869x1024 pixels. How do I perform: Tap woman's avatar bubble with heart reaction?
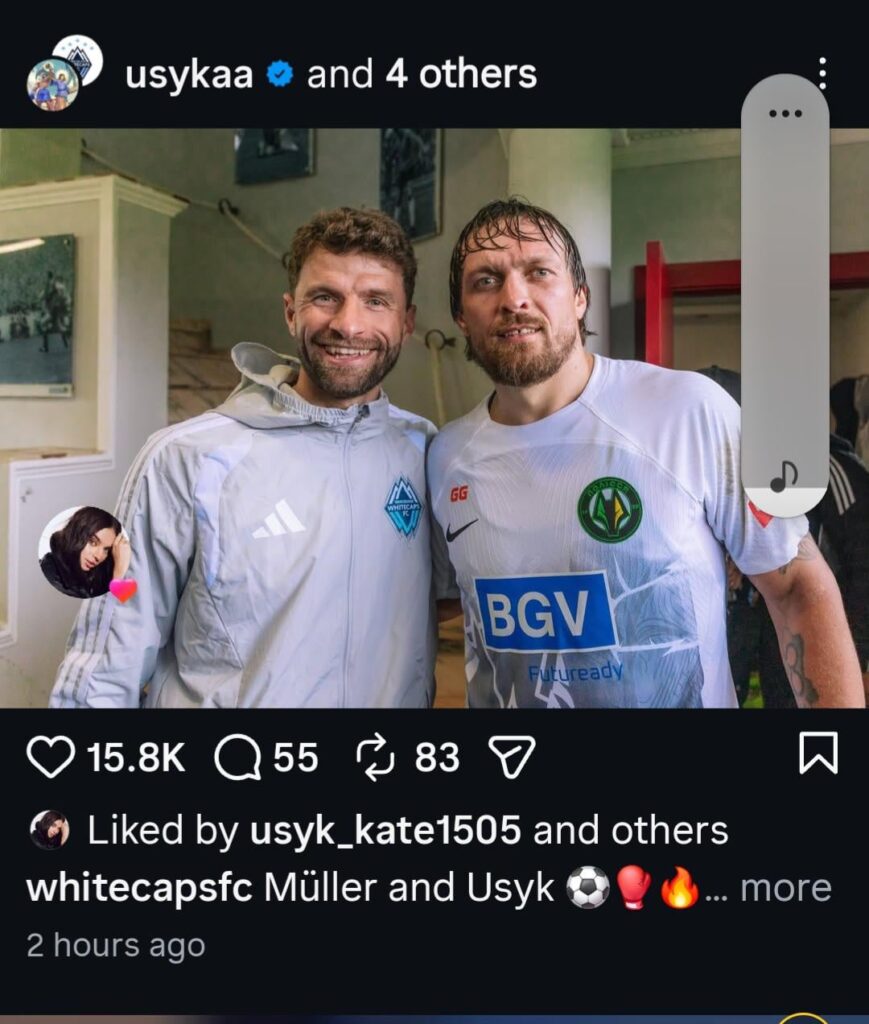86,552
